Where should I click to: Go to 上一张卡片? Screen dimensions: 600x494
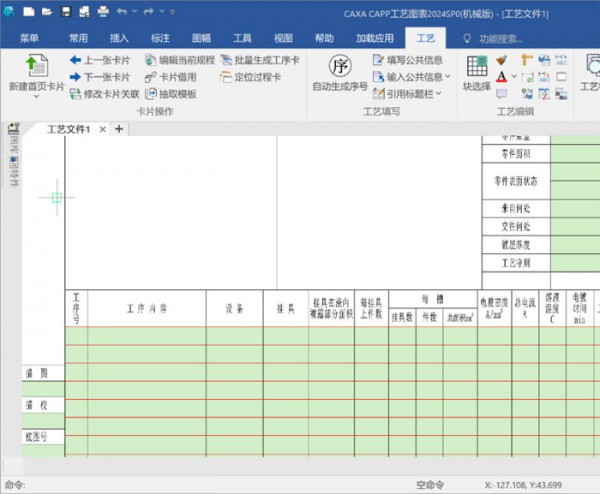(100, 60)
